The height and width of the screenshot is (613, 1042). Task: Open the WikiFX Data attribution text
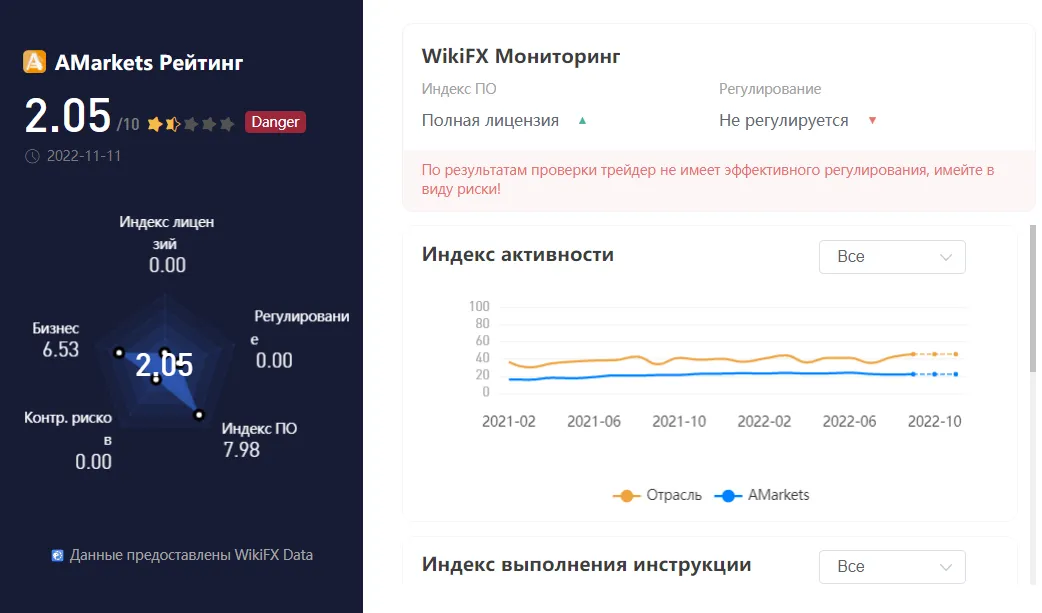point(191,554)
